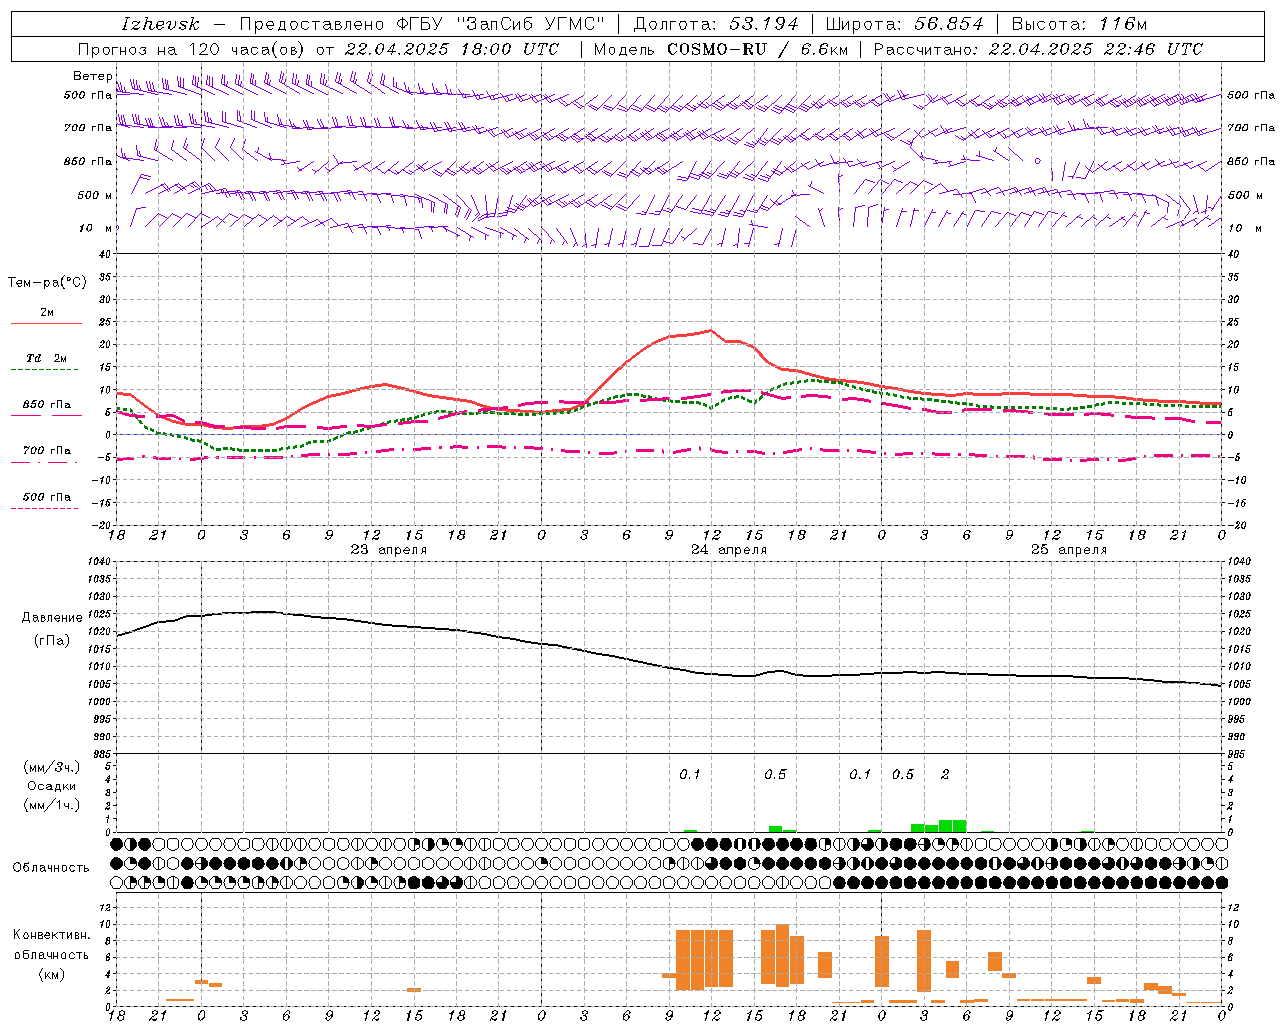The height and width of the screenshot is (1024, 1280).
Task: Click the "Прогноз на 120 часа(ов)" forecast text
Action: (x=192, y=49)
